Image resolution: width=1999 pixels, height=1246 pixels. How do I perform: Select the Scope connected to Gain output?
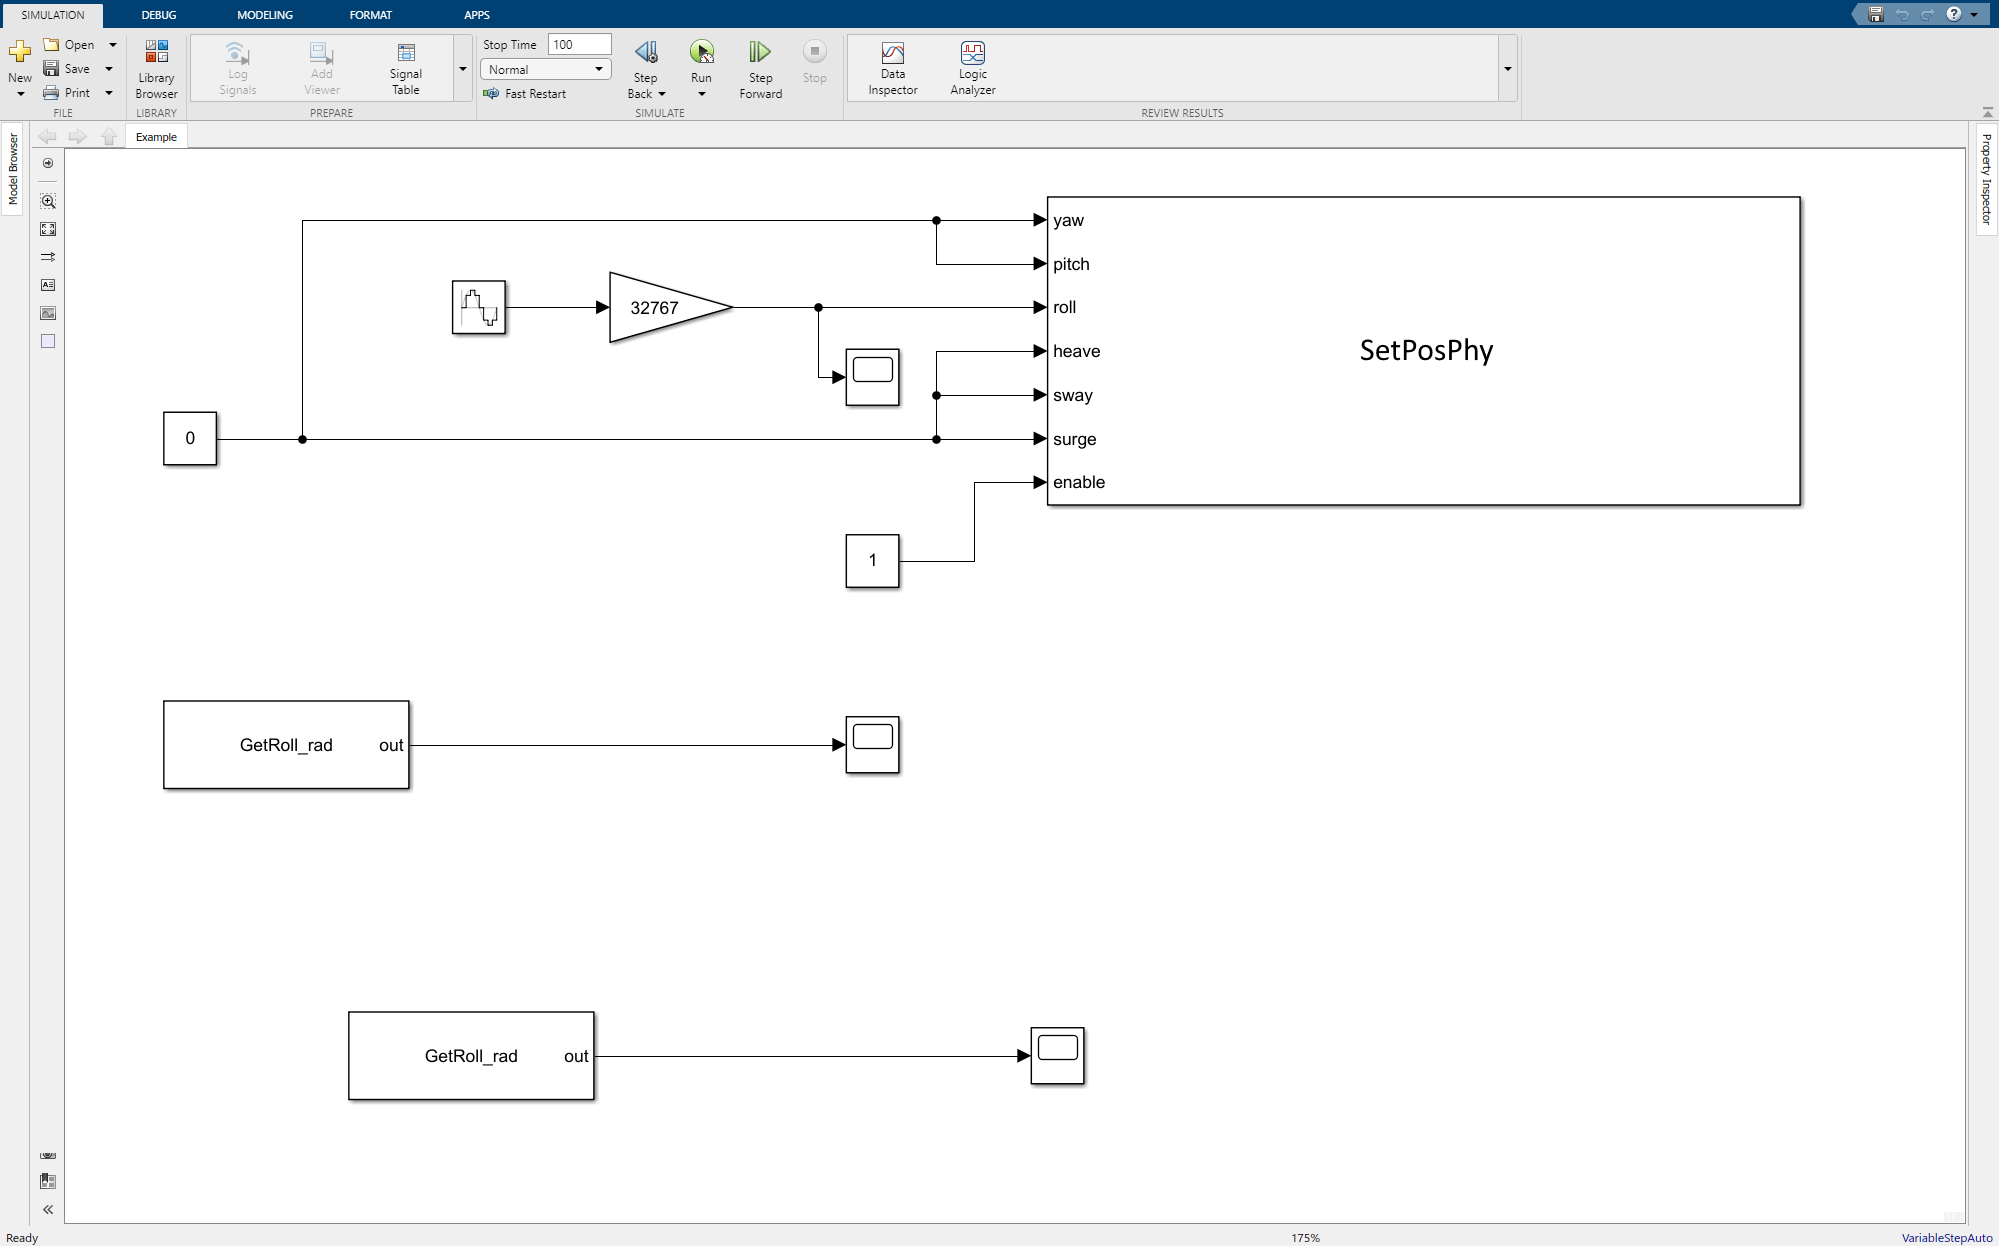(x=872, y=377)
